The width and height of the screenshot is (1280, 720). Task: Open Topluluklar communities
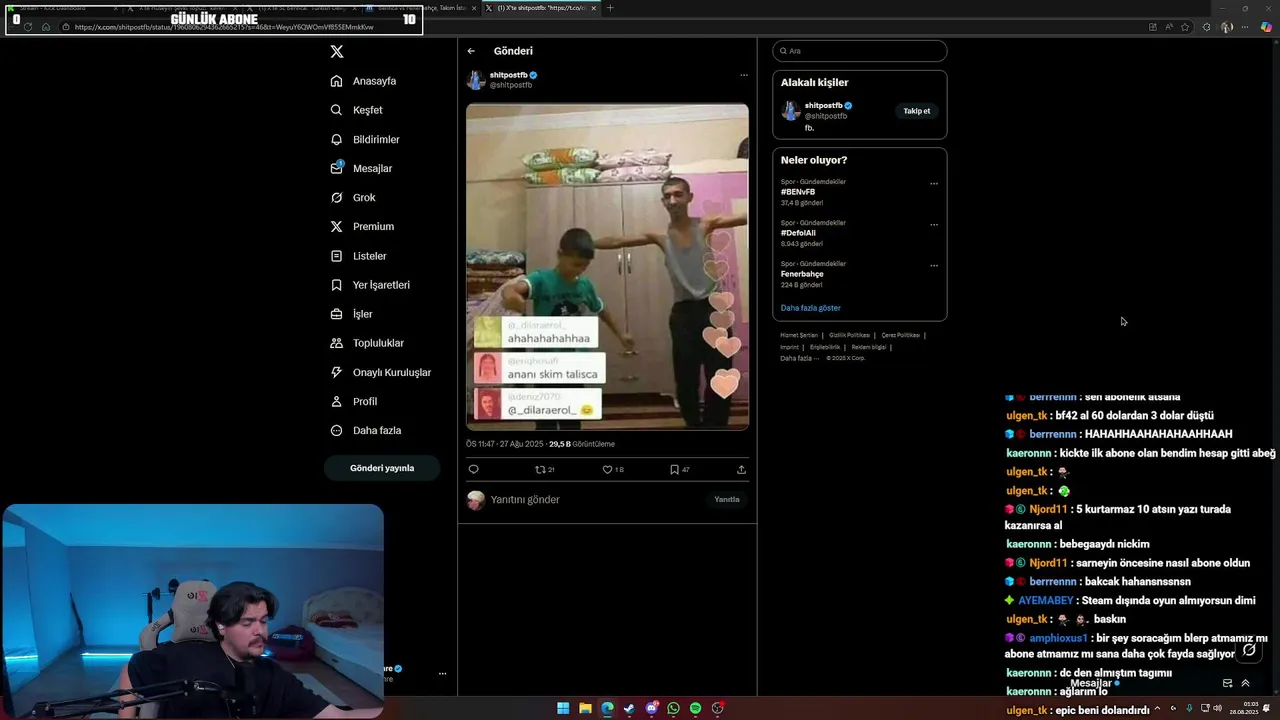coord(367,343)
